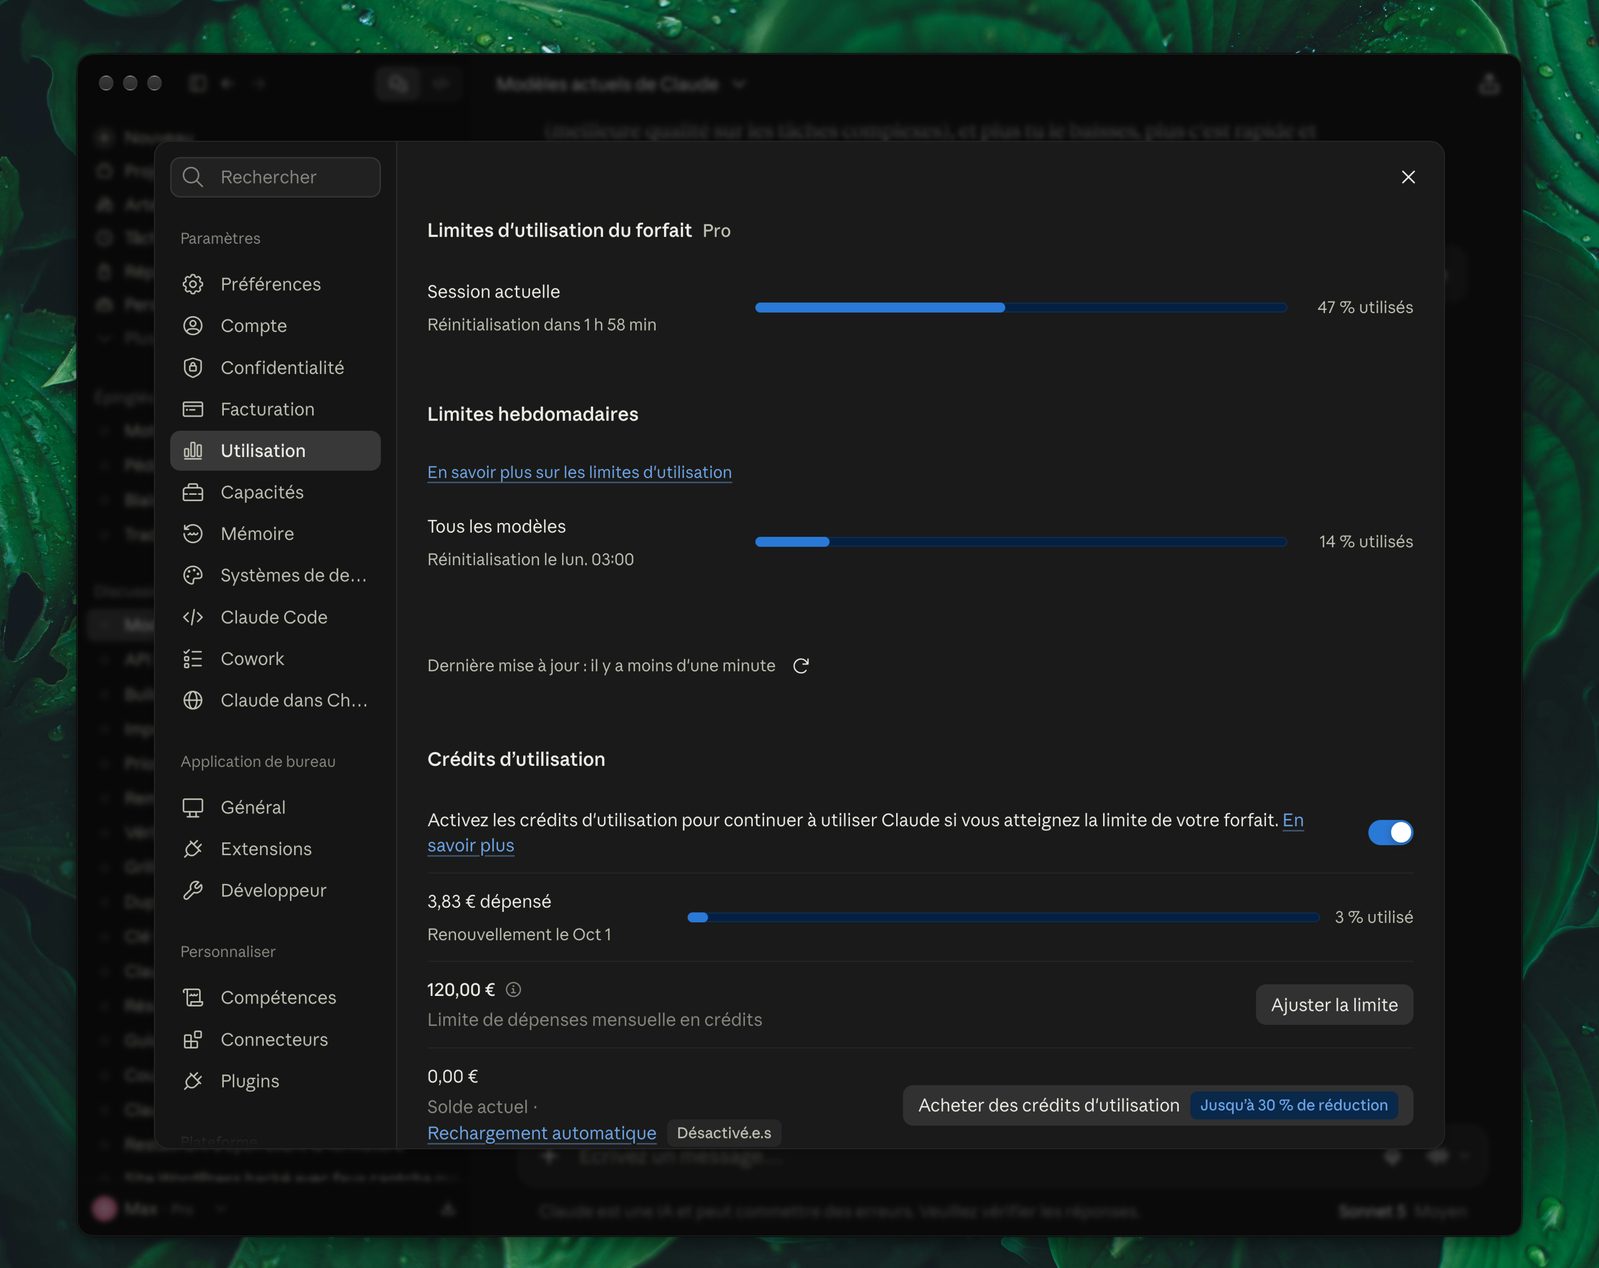
Task: Click the info icon beside 120,00 €
Action: tap(513, 990)
